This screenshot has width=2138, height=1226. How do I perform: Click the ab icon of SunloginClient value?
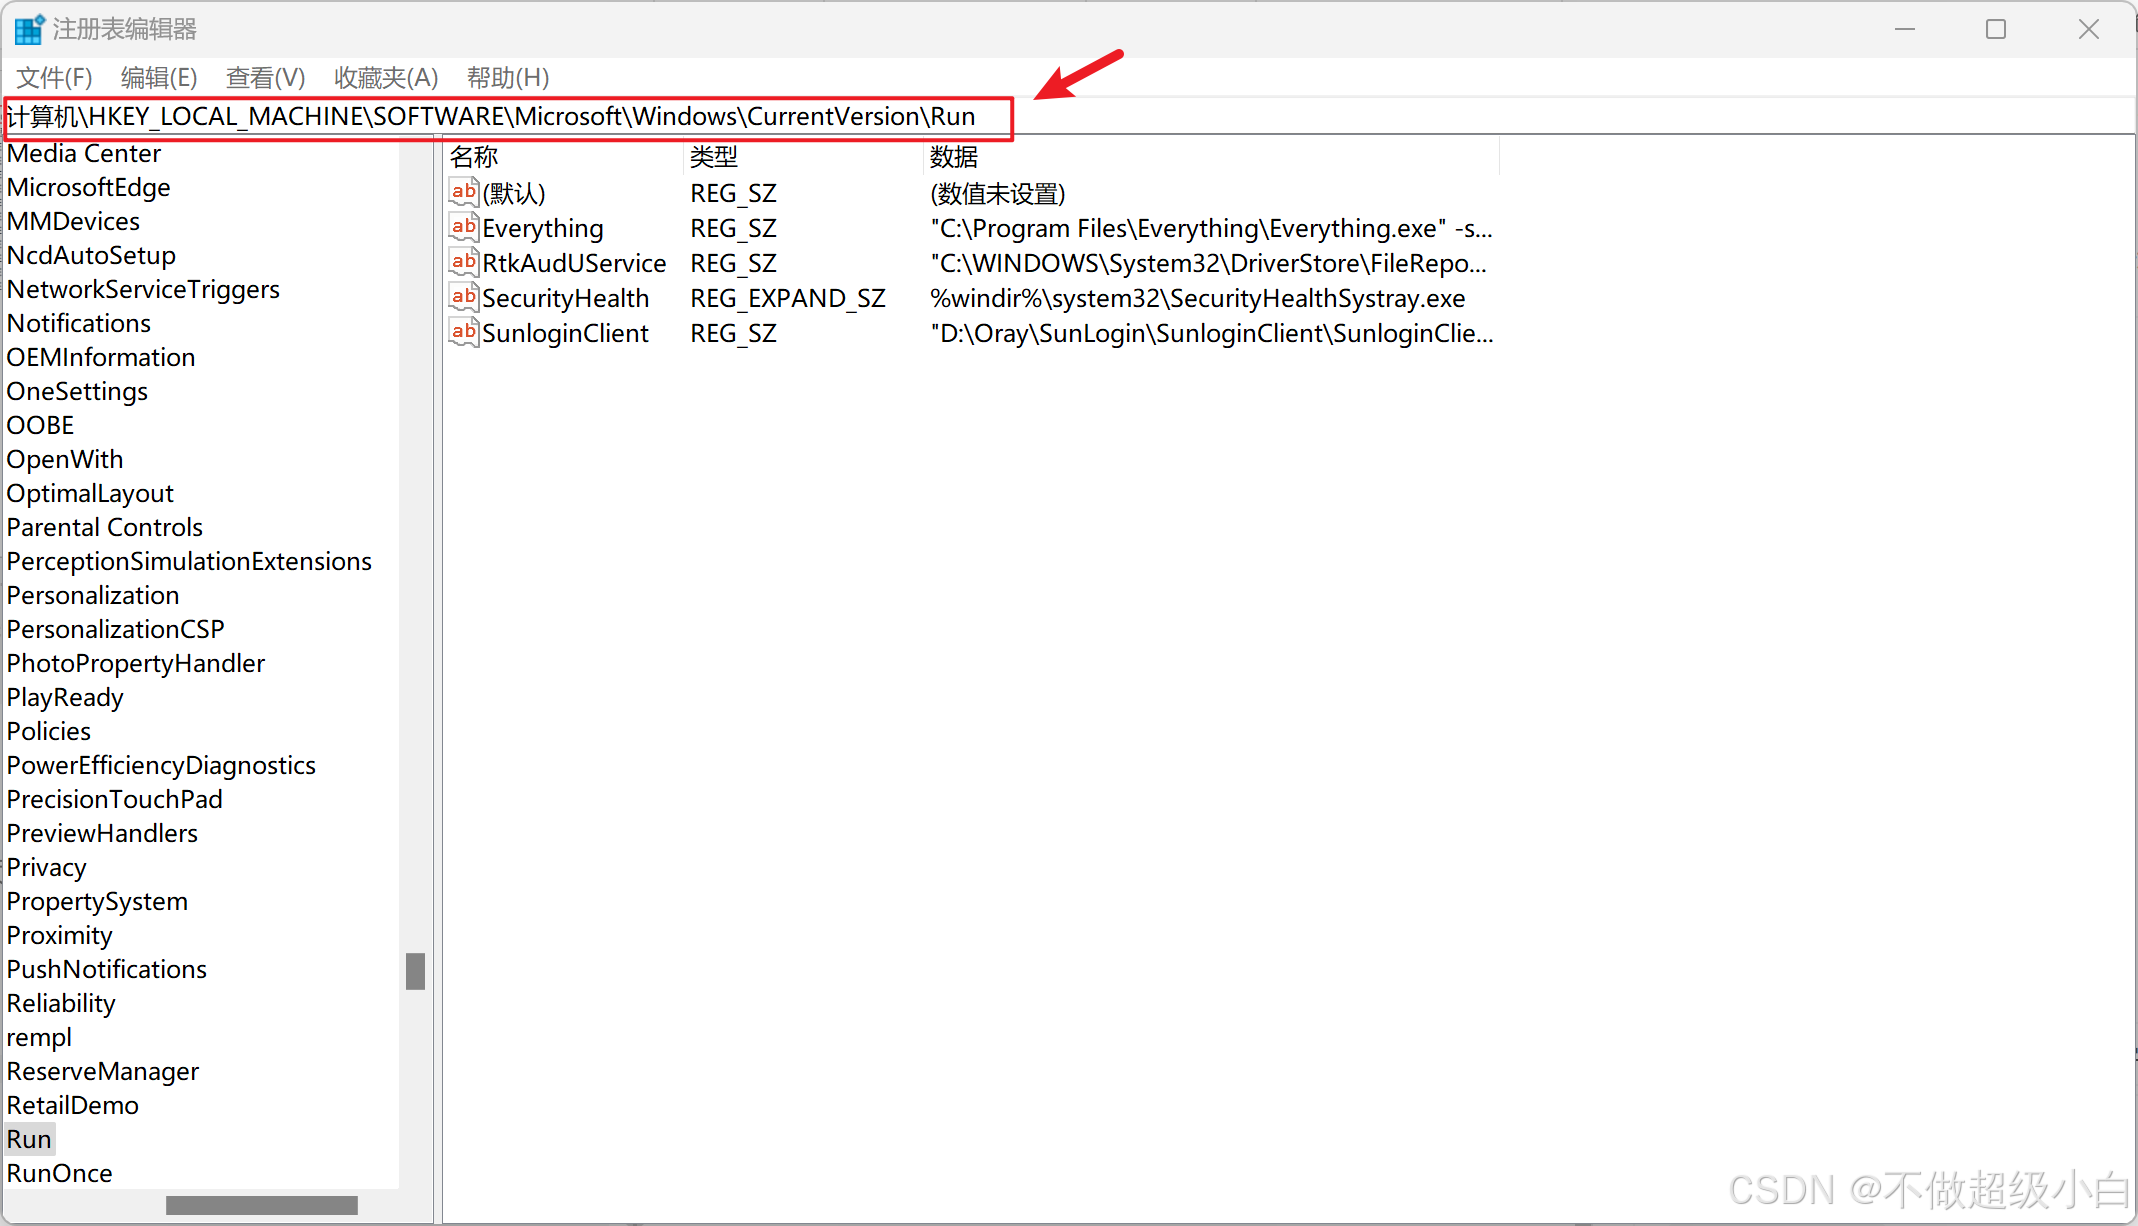[x=463, y=332]
